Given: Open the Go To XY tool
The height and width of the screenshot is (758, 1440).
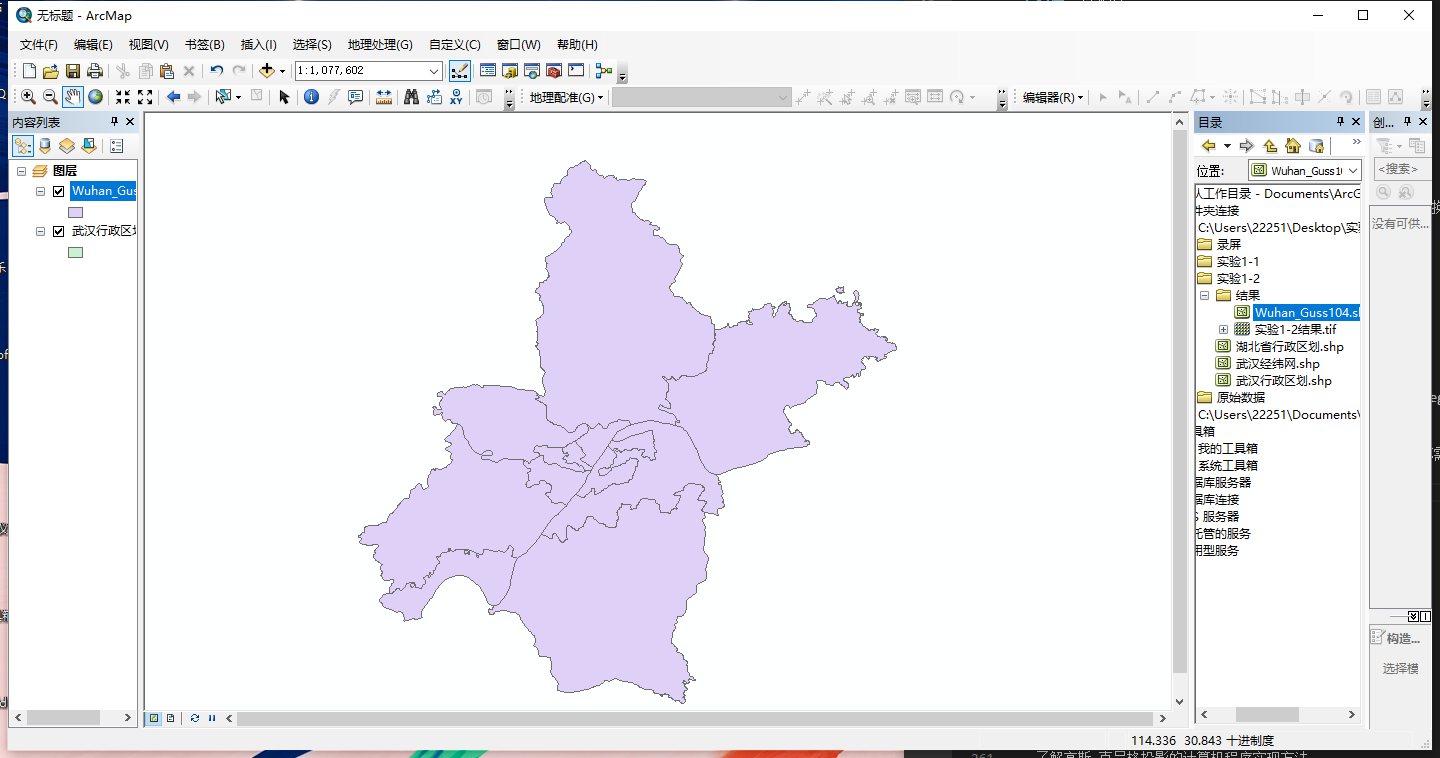Looking at the screenshot, I should coord(457,97).
